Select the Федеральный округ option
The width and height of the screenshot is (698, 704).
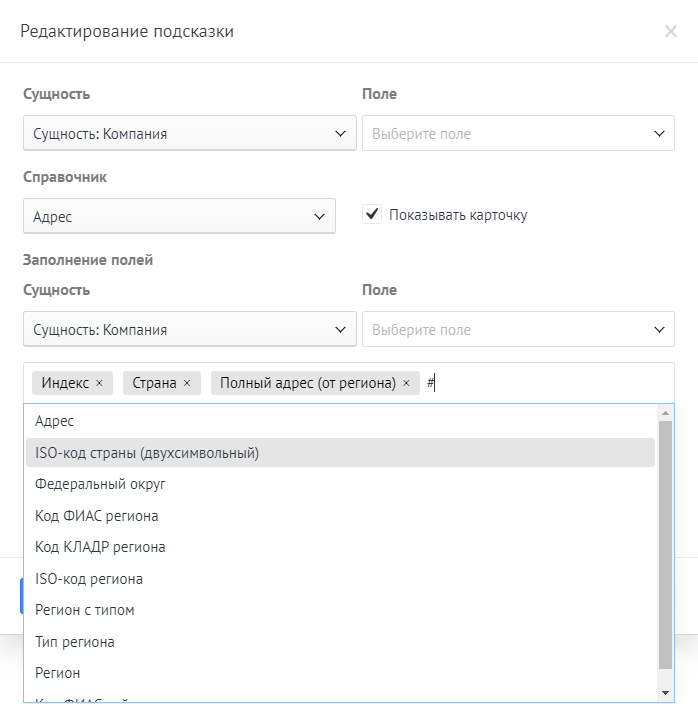[x=340, y=484]
